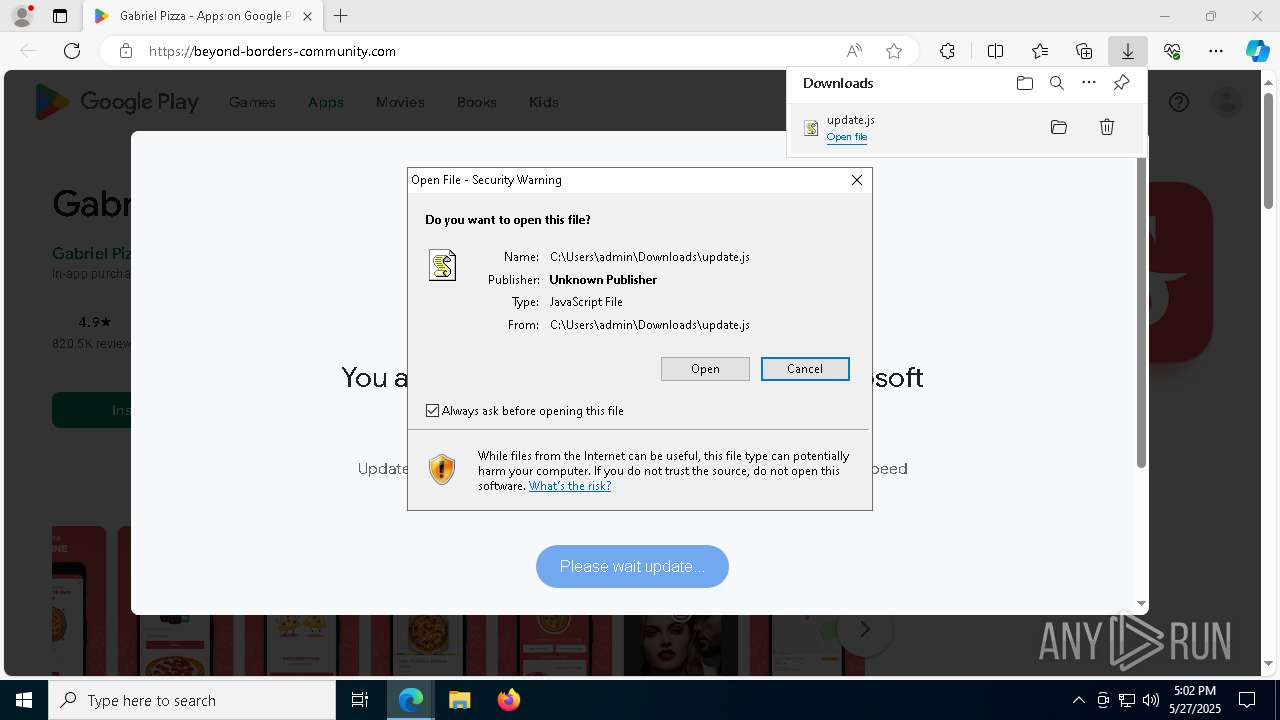Click the popup's scrollbar thumb

(x=1141, y=312)
